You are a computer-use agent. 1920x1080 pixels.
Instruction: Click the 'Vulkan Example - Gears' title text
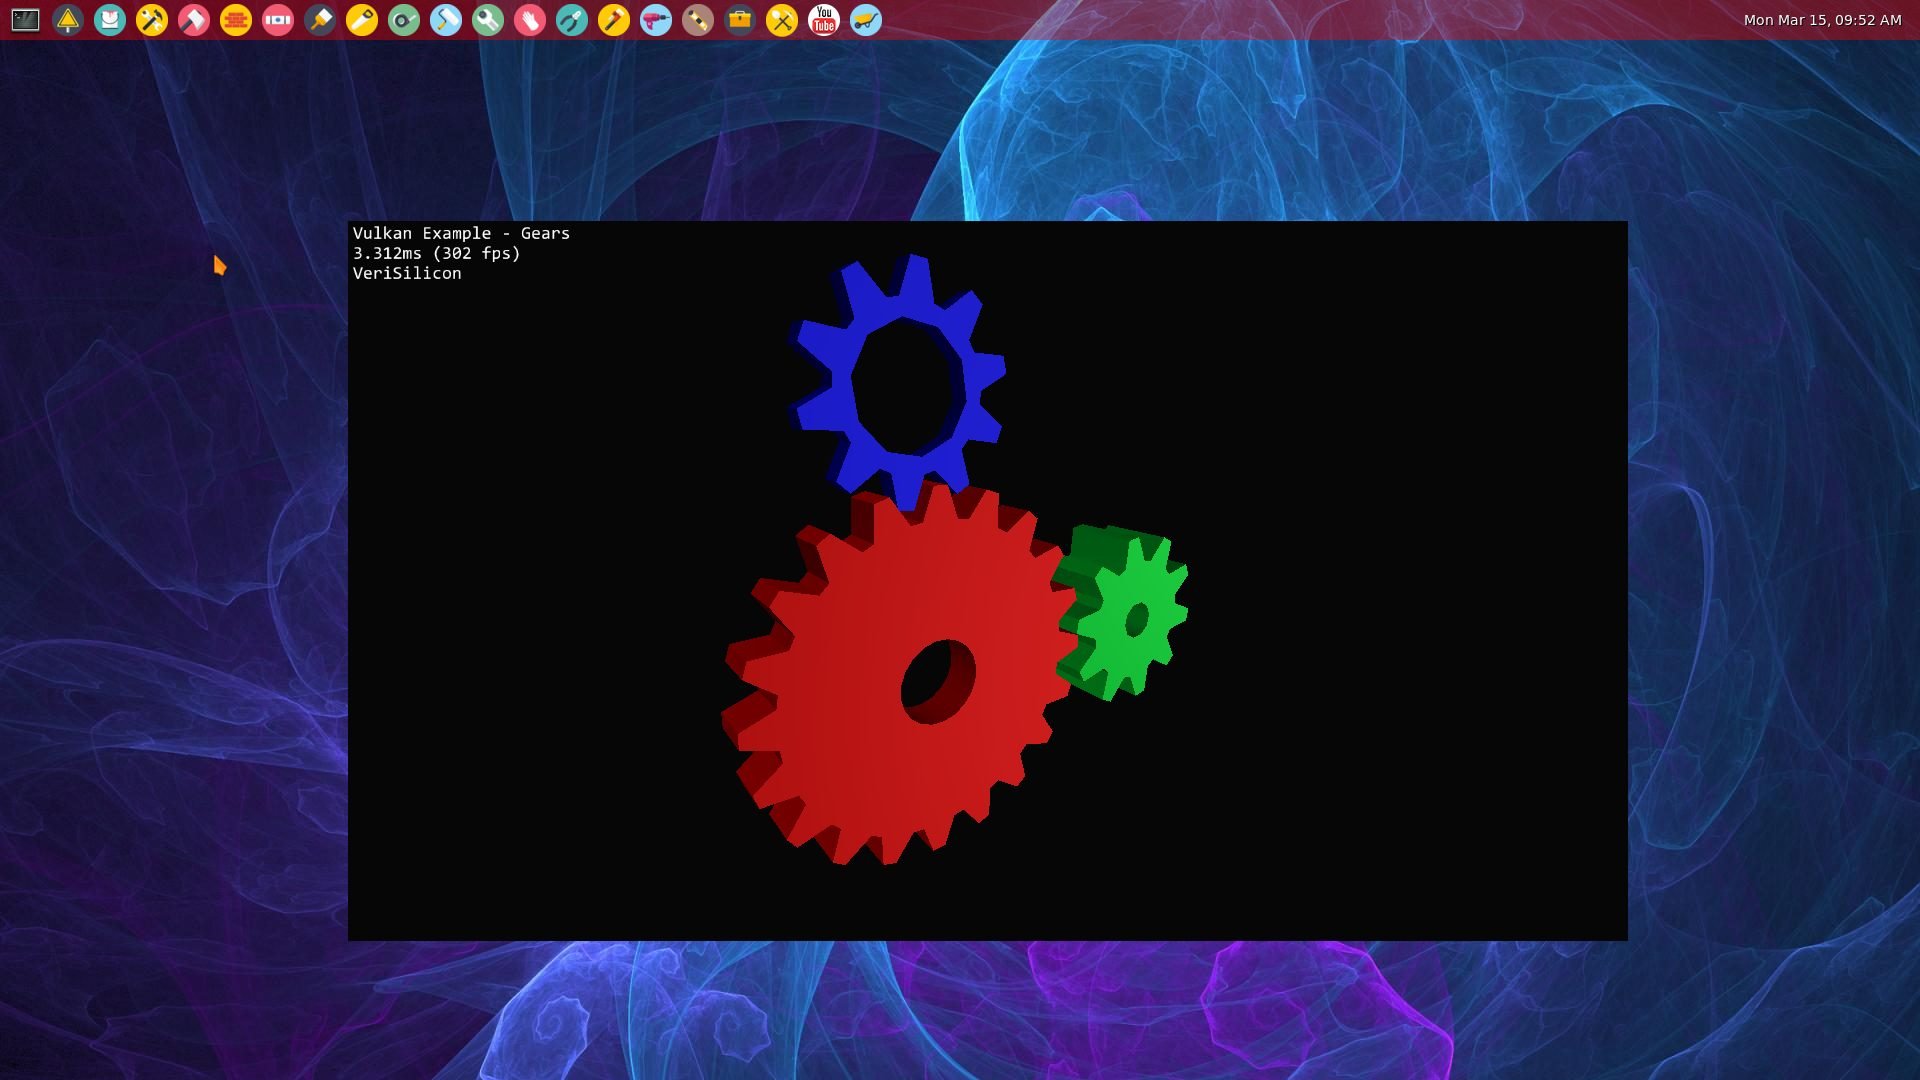(x=461, y=233)
